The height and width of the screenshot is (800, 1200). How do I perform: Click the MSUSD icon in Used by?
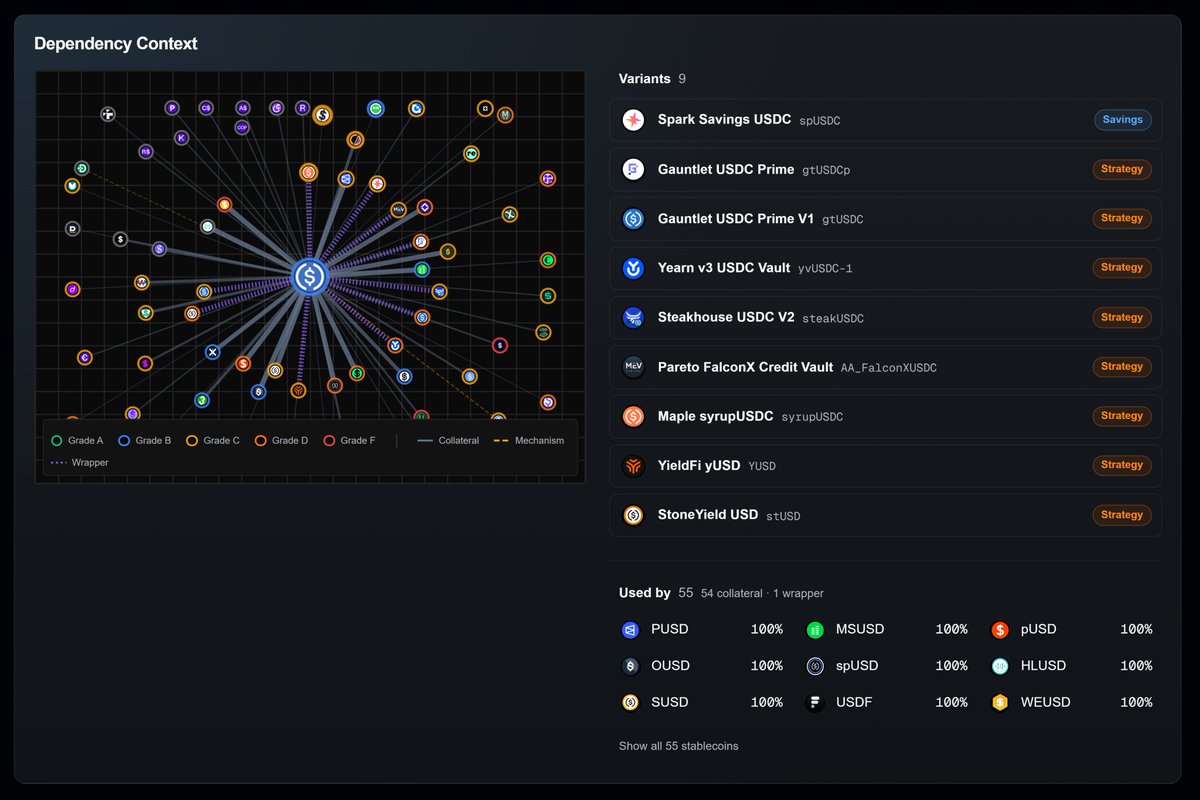click(815, 630)
